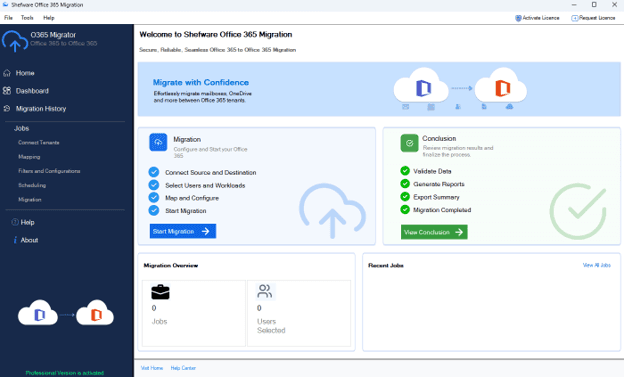Click the Map and Configure checkmark
The height and width of the screenshot is (377, 624).
154,197
